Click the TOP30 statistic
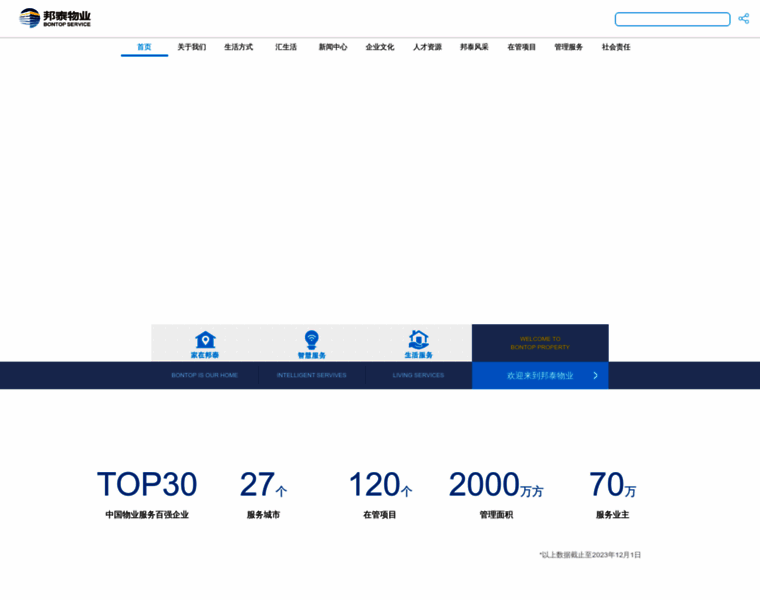Viewport: 760px width, 600px height. pyautogui.click(x=147, y=484)
